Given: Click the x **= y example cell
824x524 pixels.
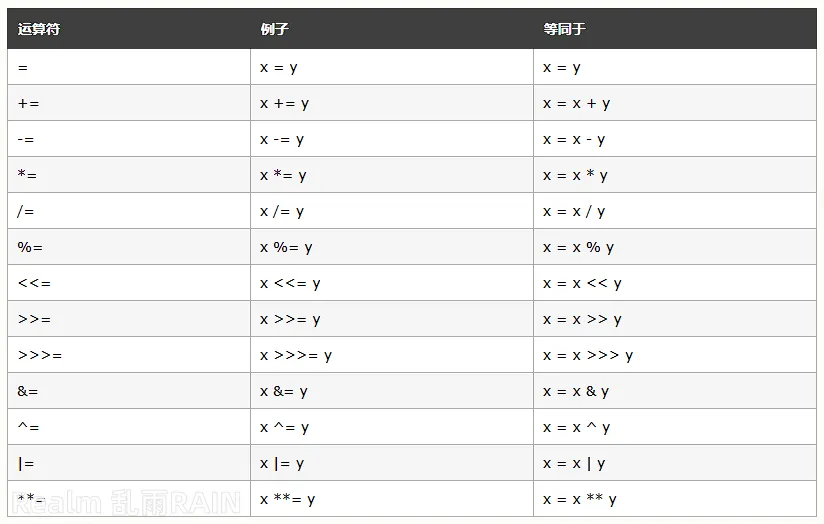Looking at the screenshot, I should [287, 499].
